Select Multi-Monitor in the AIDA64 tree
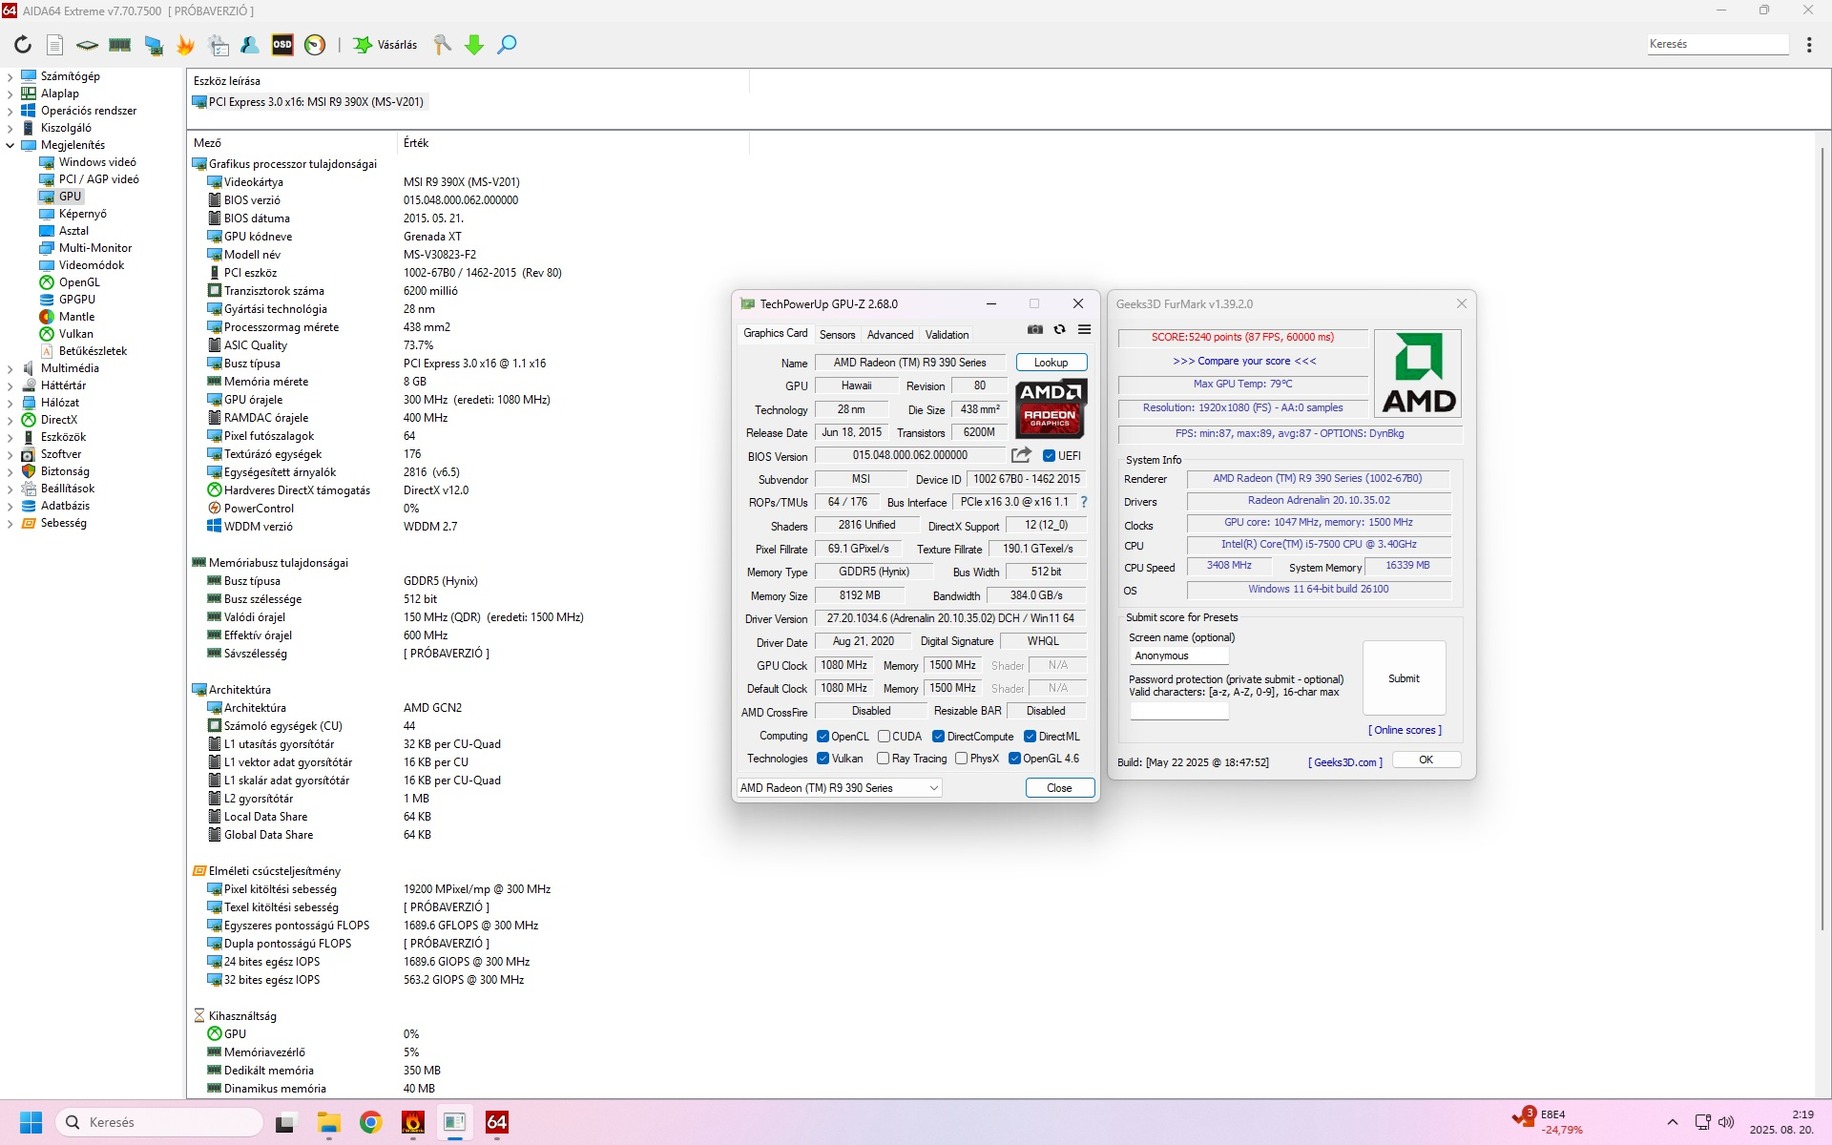Screen dimensions: 1832x1145 [95, 248]
